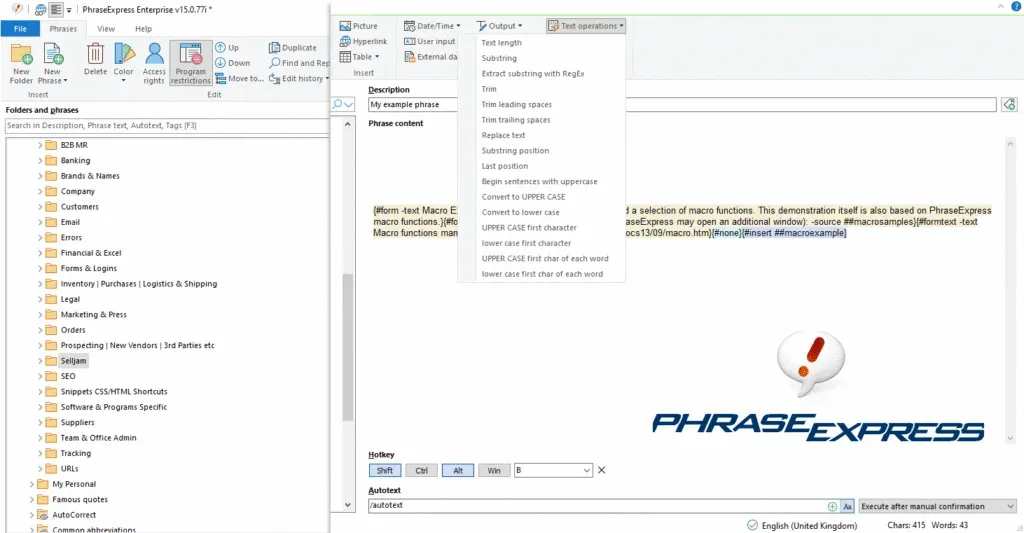Click the green plus icon in Autotext field
This screenshot has height=533, width=1024.
(x=832, y=506)
